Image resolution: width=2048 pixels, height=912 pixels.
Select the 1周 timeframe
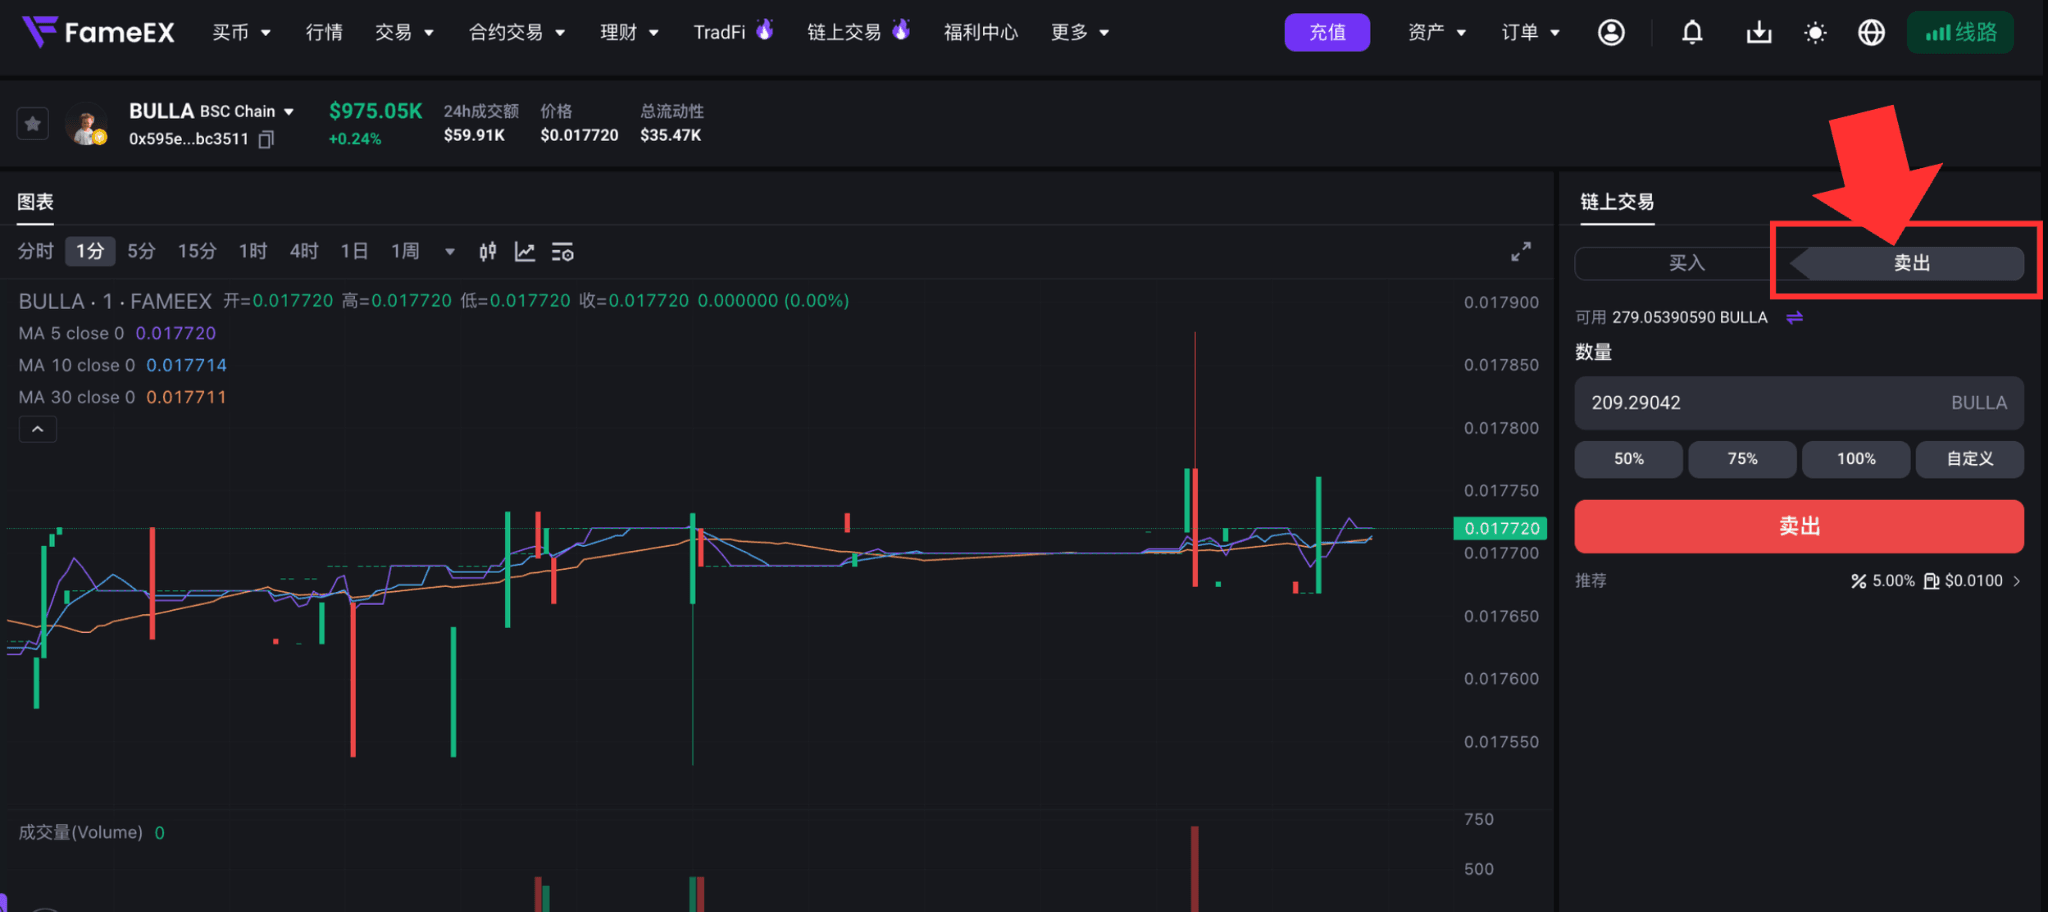pos(405,251)
